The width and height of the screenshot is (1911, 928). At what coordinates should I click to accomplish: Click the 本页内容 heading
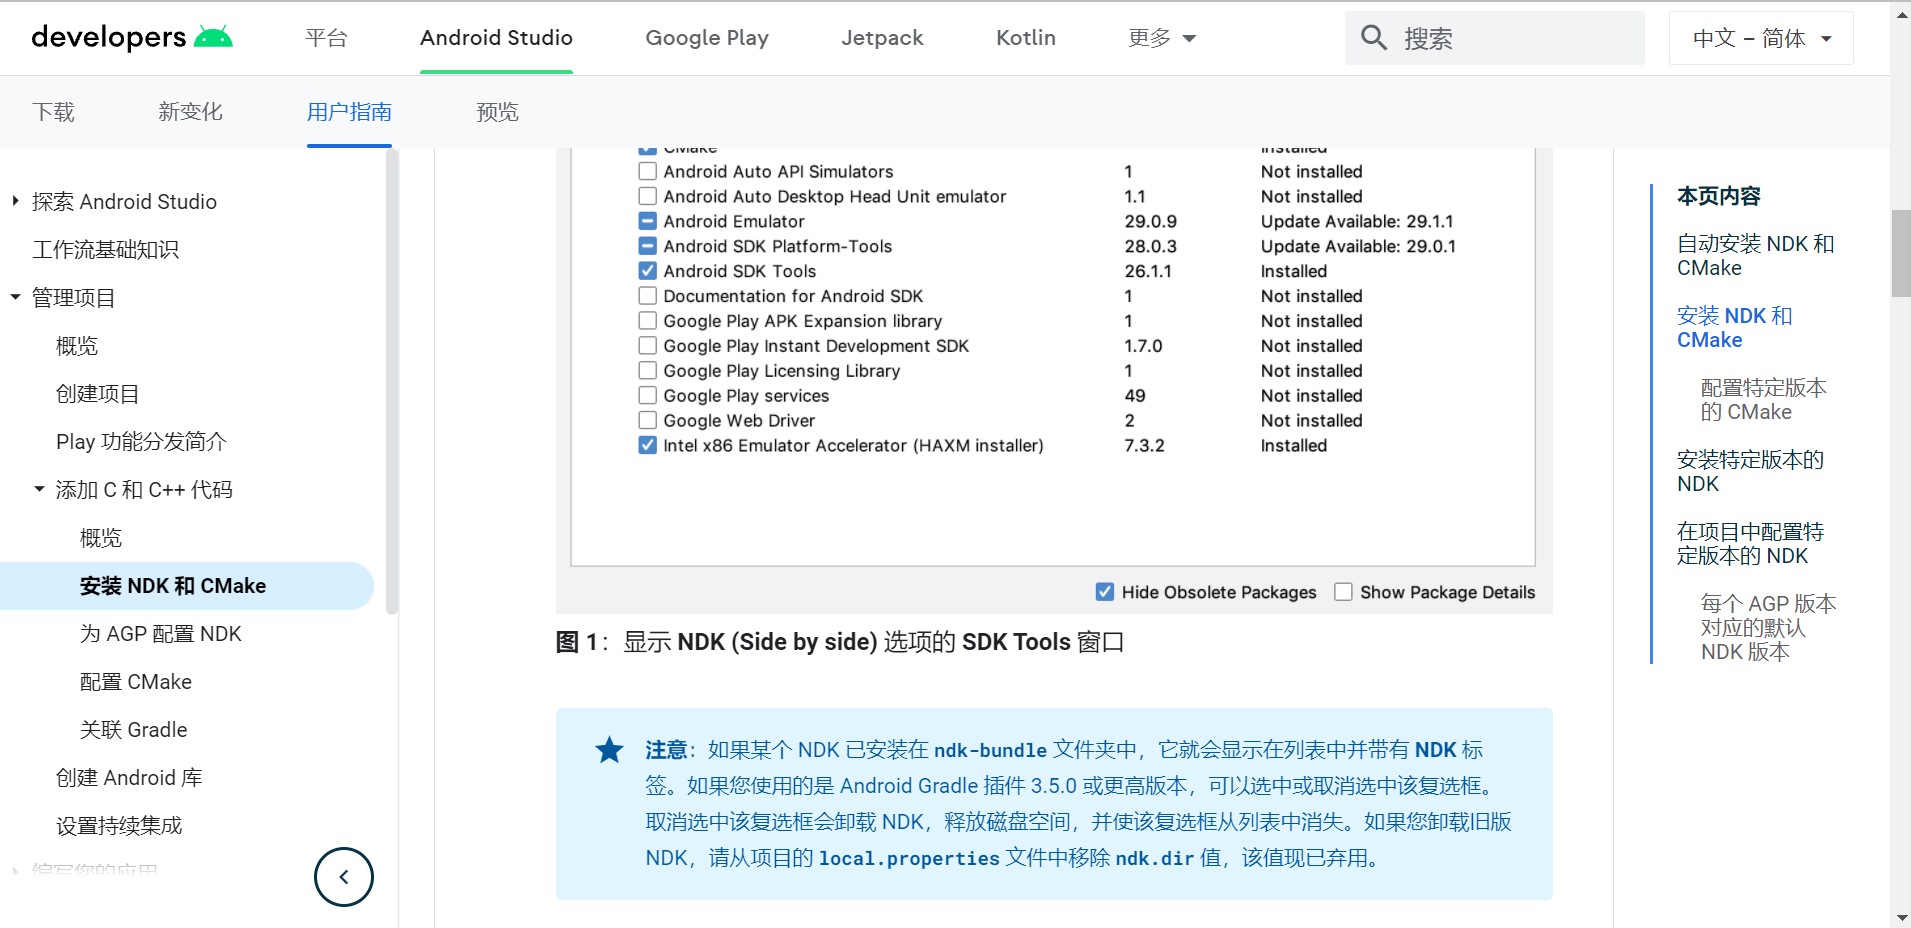(1718, 196)
